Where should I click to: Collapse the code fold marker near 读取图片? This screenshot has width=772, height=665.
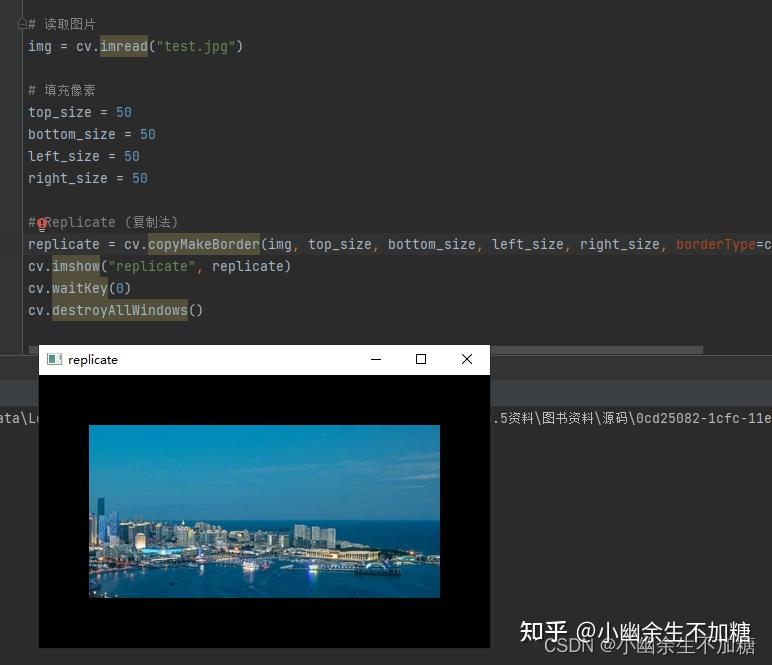[22, 24]
